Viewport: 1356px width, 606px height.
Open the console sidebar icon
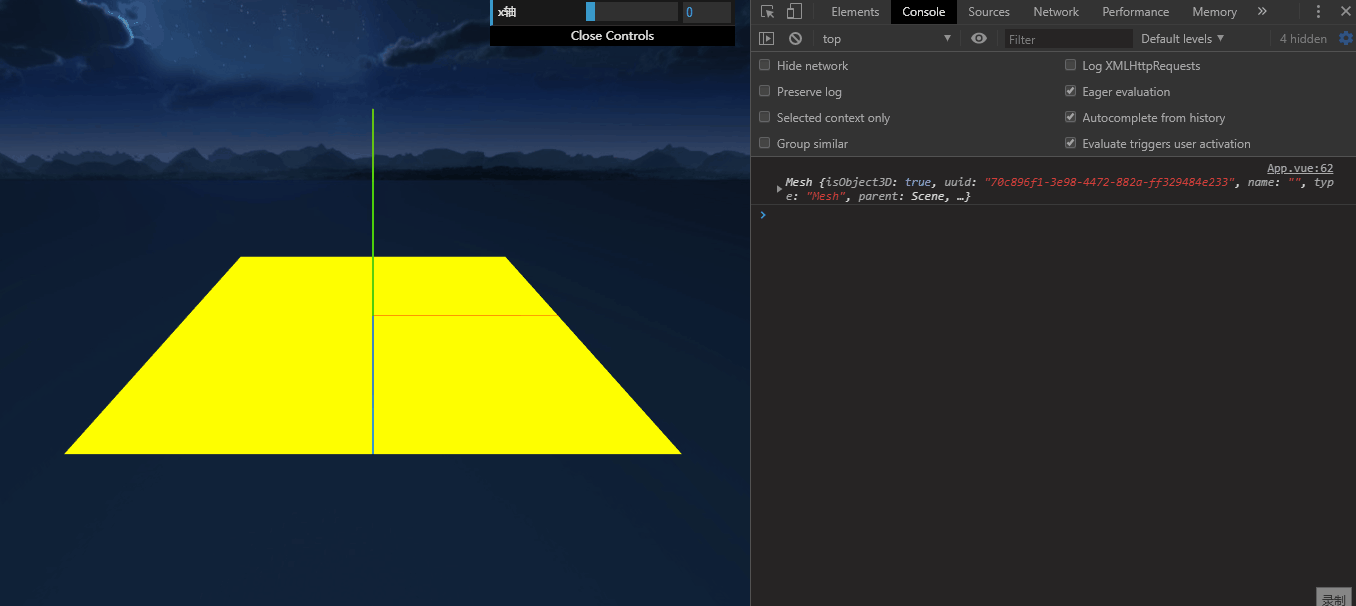pos(765,38)
